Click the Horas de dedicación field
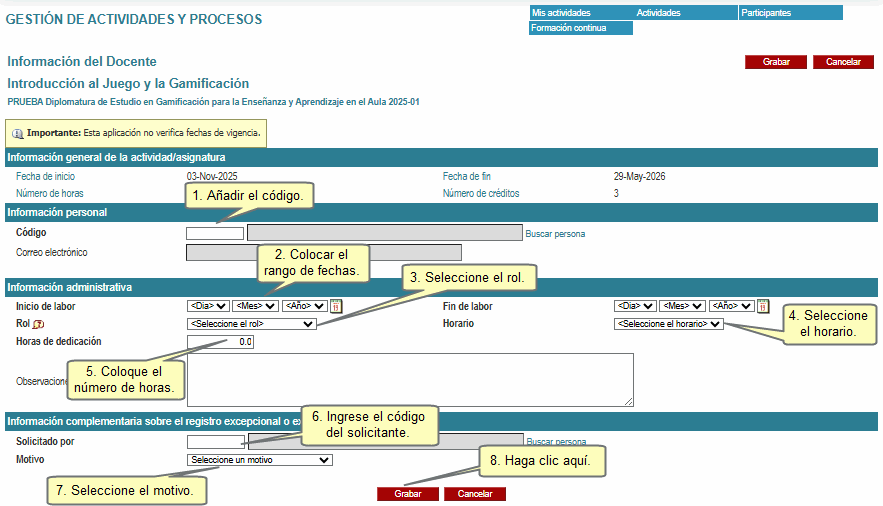Viewport: 883px width, 506px height. click(220, 342)
